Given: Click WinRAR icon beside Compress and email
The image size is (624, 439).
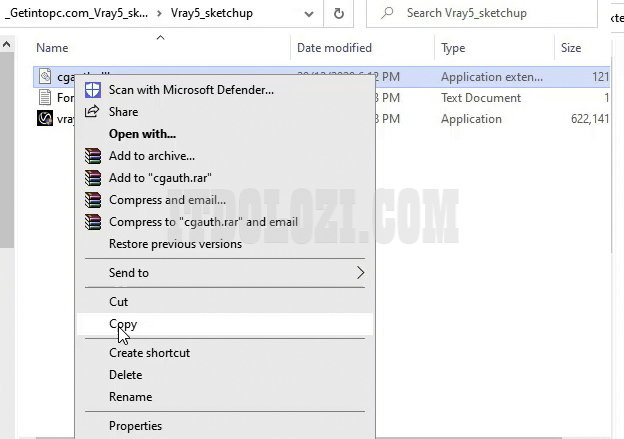Looking at the screenshot, I should 93,200.
